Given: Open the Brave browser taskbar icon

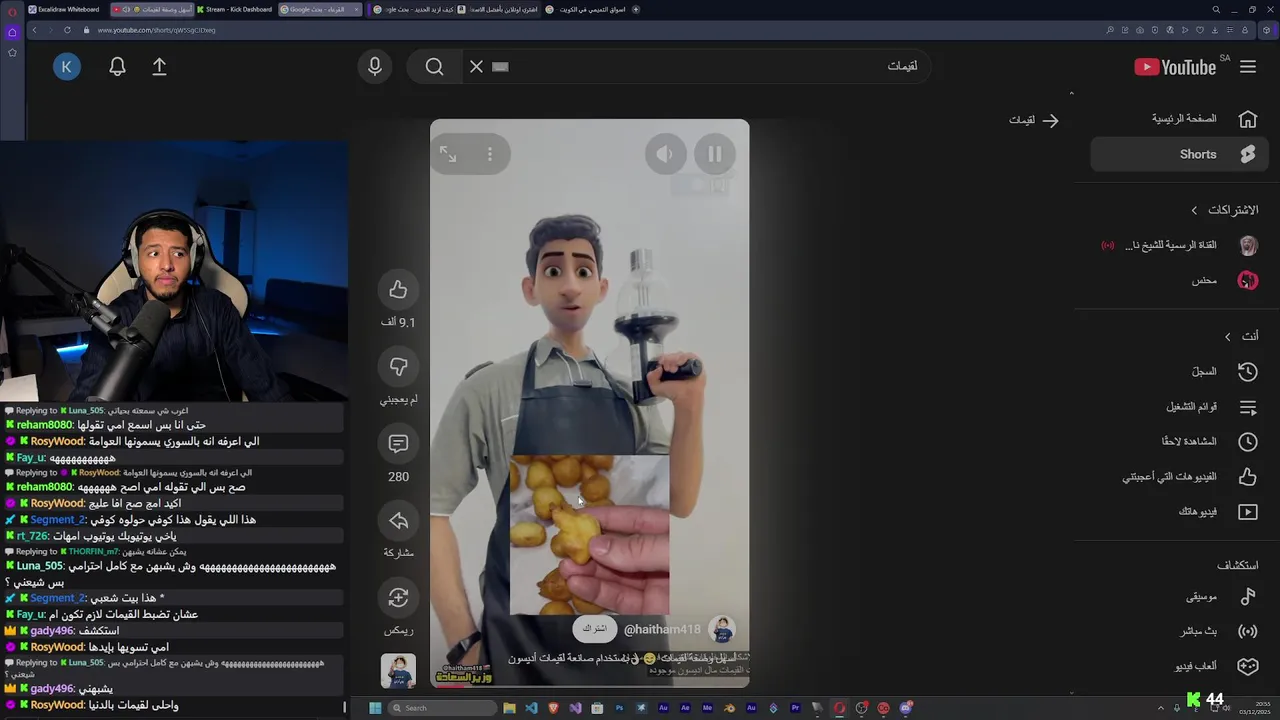Looking at the screenshot, I should click(553, 708).
